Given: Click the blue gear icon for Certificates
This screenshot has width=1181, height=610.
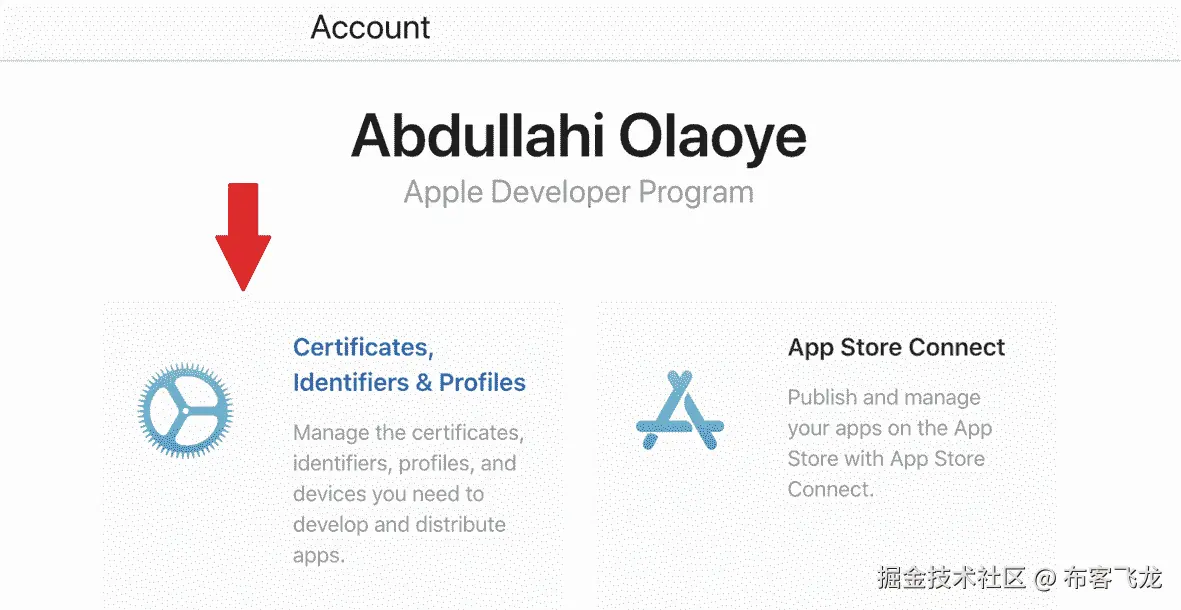Looking at the screenshot, I should (x=185, y=411).
